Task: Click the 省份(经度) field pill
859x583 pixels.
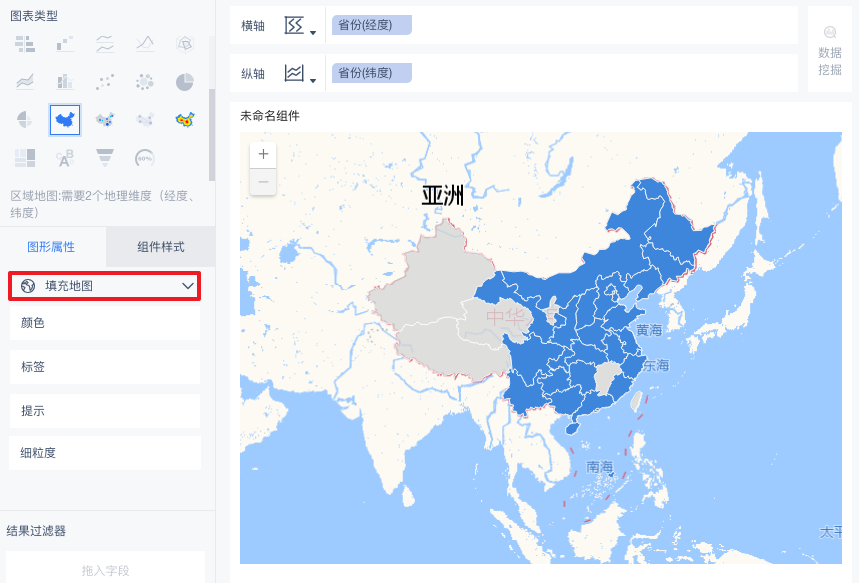Action: pyautogui.click(x=371, y=25)
